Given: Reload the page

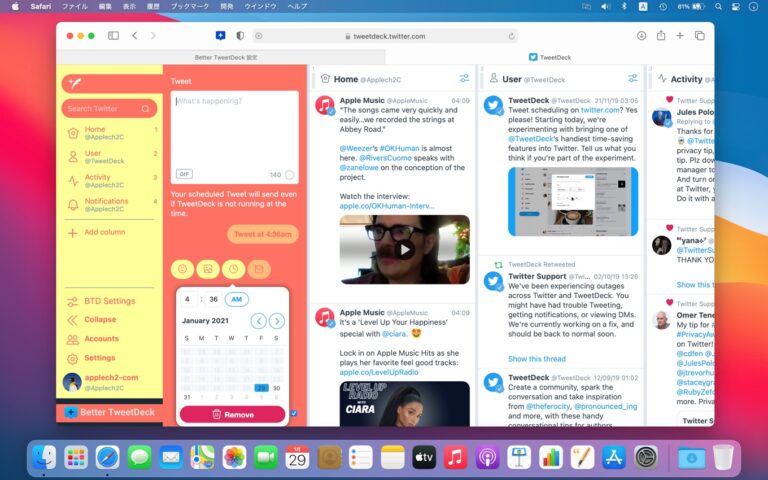Looking at the screenshot, I should pos(511,36).
